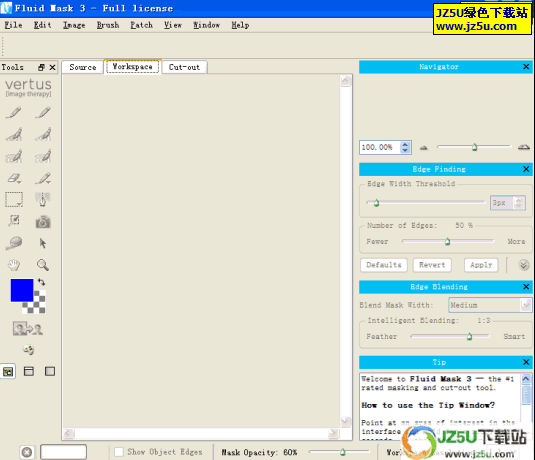Open the color palette icon in Tools

pos(28,349)
